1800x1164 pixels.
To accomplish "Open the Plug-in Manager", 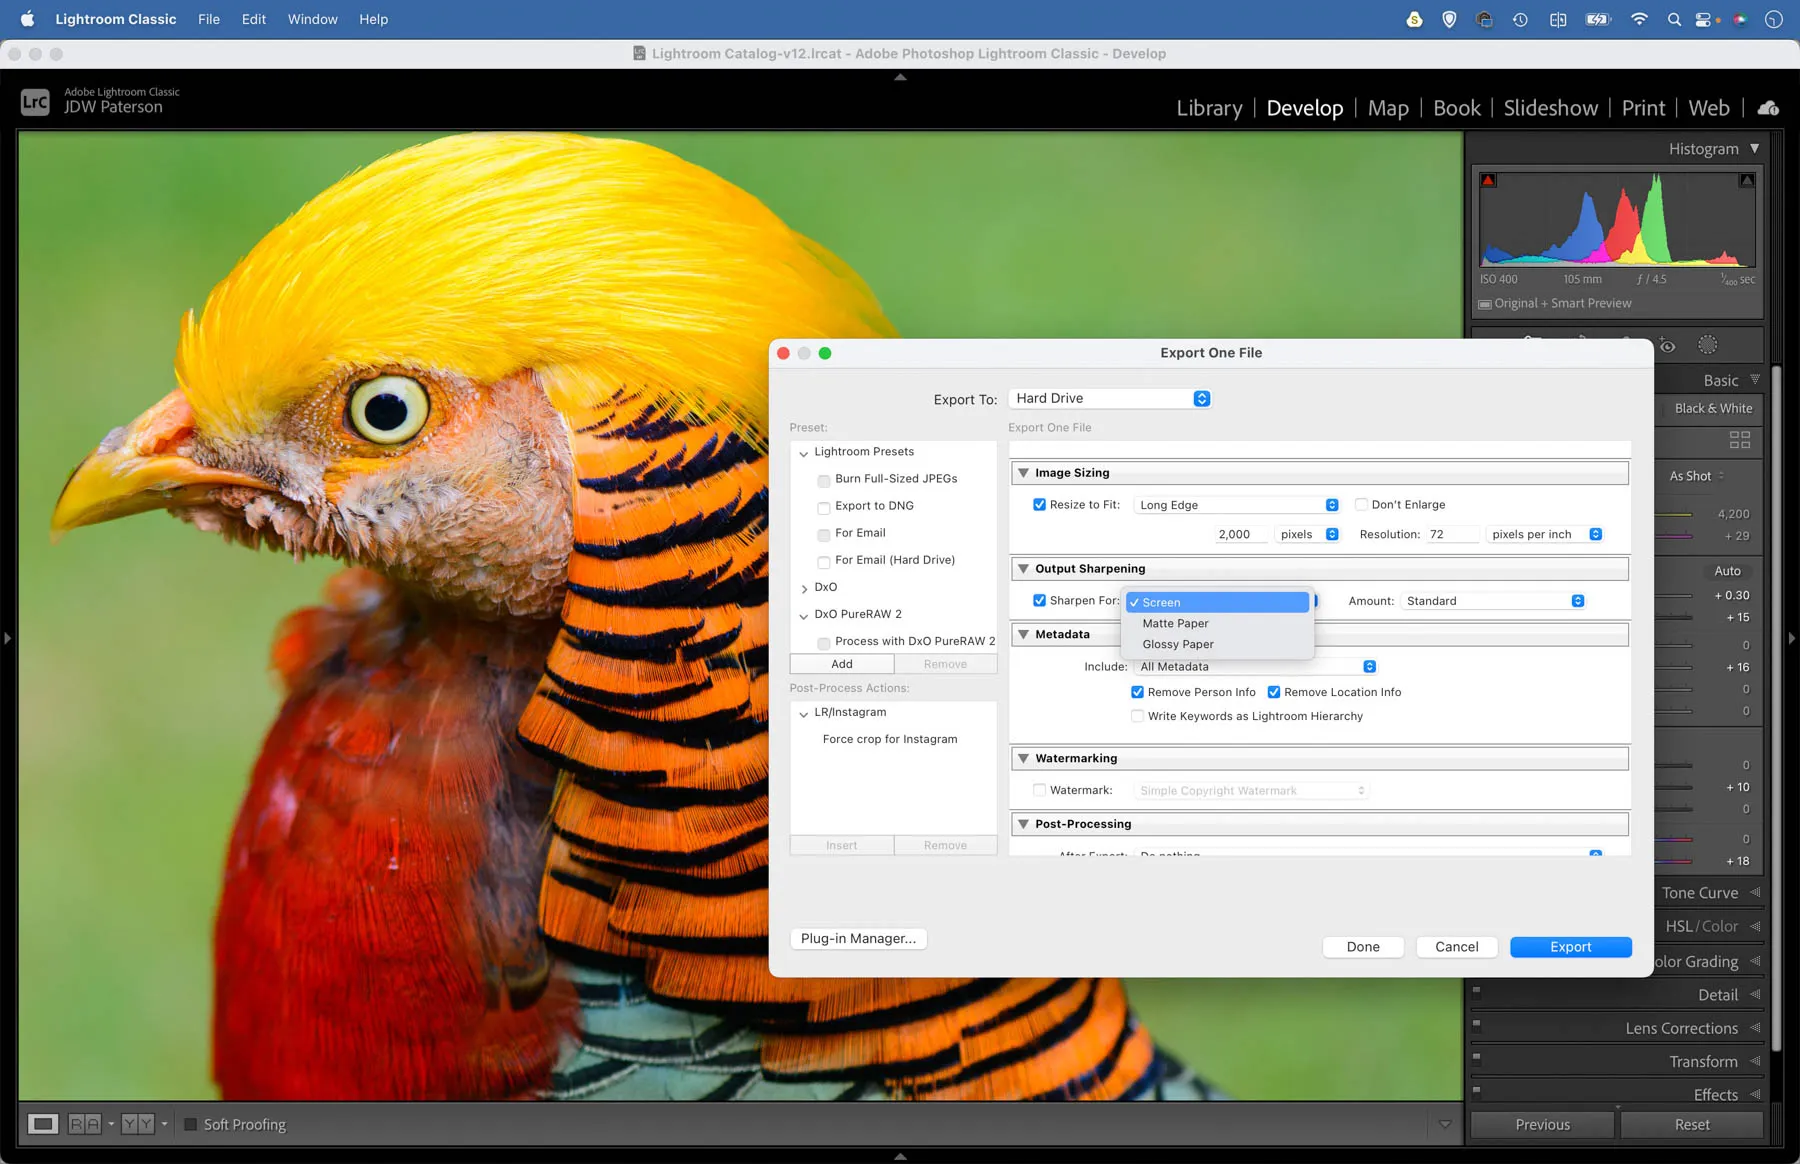I will tap(858, 938).
